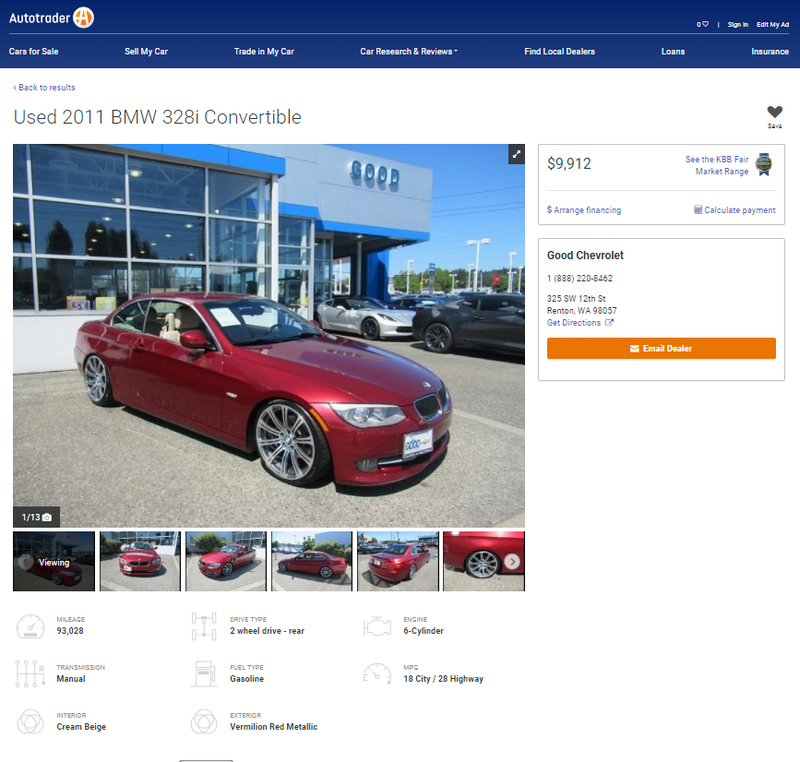
Task: Click the 18 City / 28 Highway value
Action: (x=443, y=679)
